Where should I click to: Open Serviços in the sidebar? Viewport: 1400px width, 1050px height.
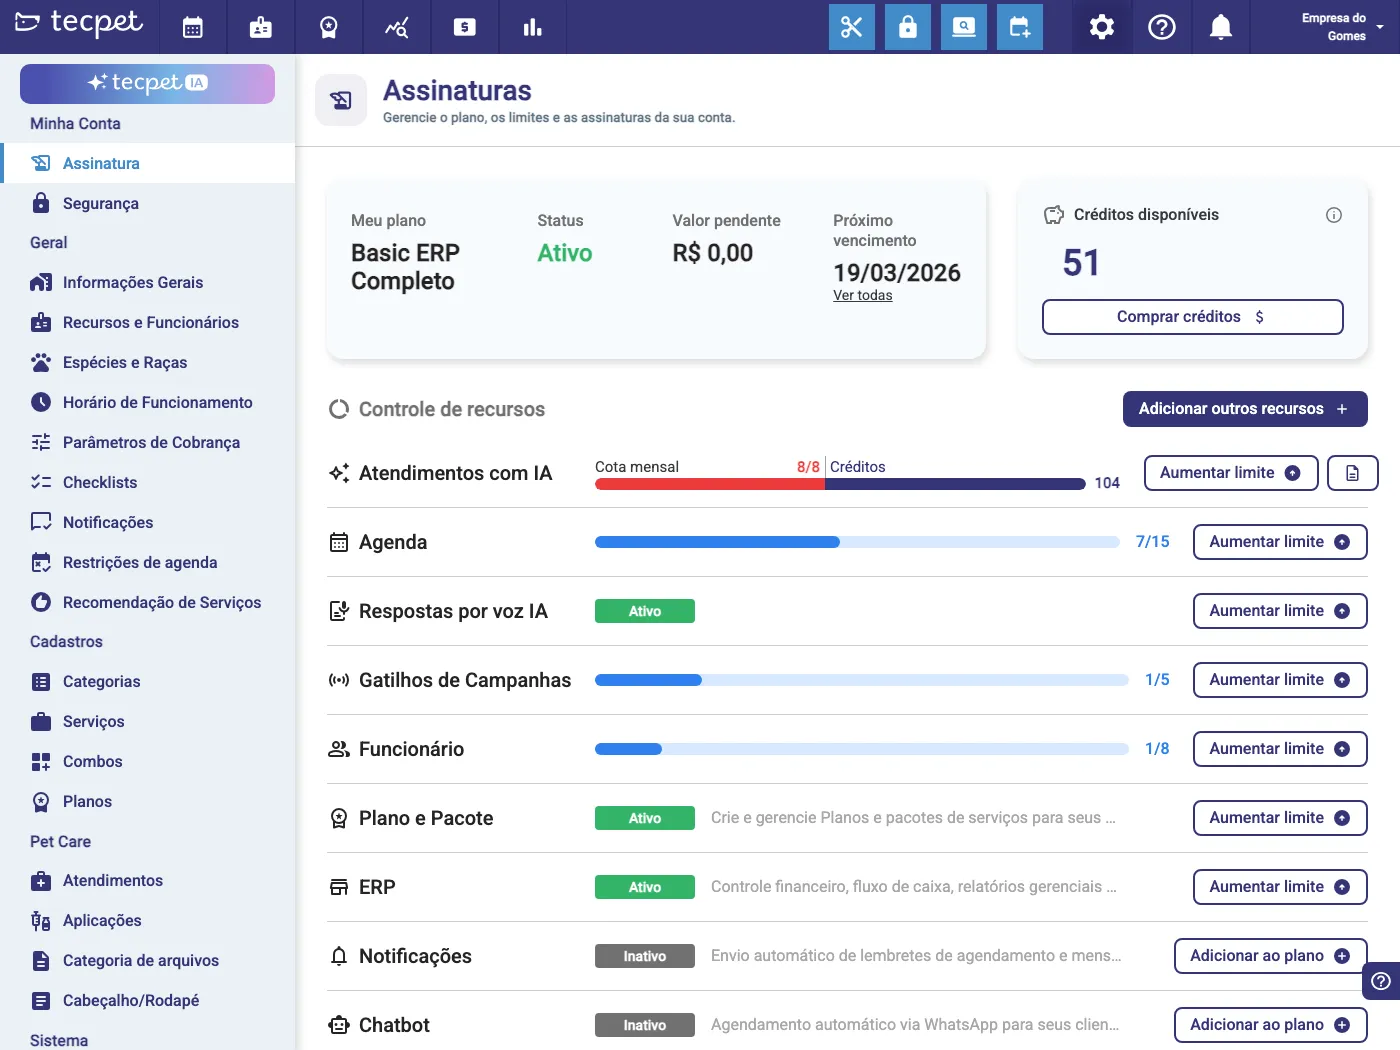[148, 721]
